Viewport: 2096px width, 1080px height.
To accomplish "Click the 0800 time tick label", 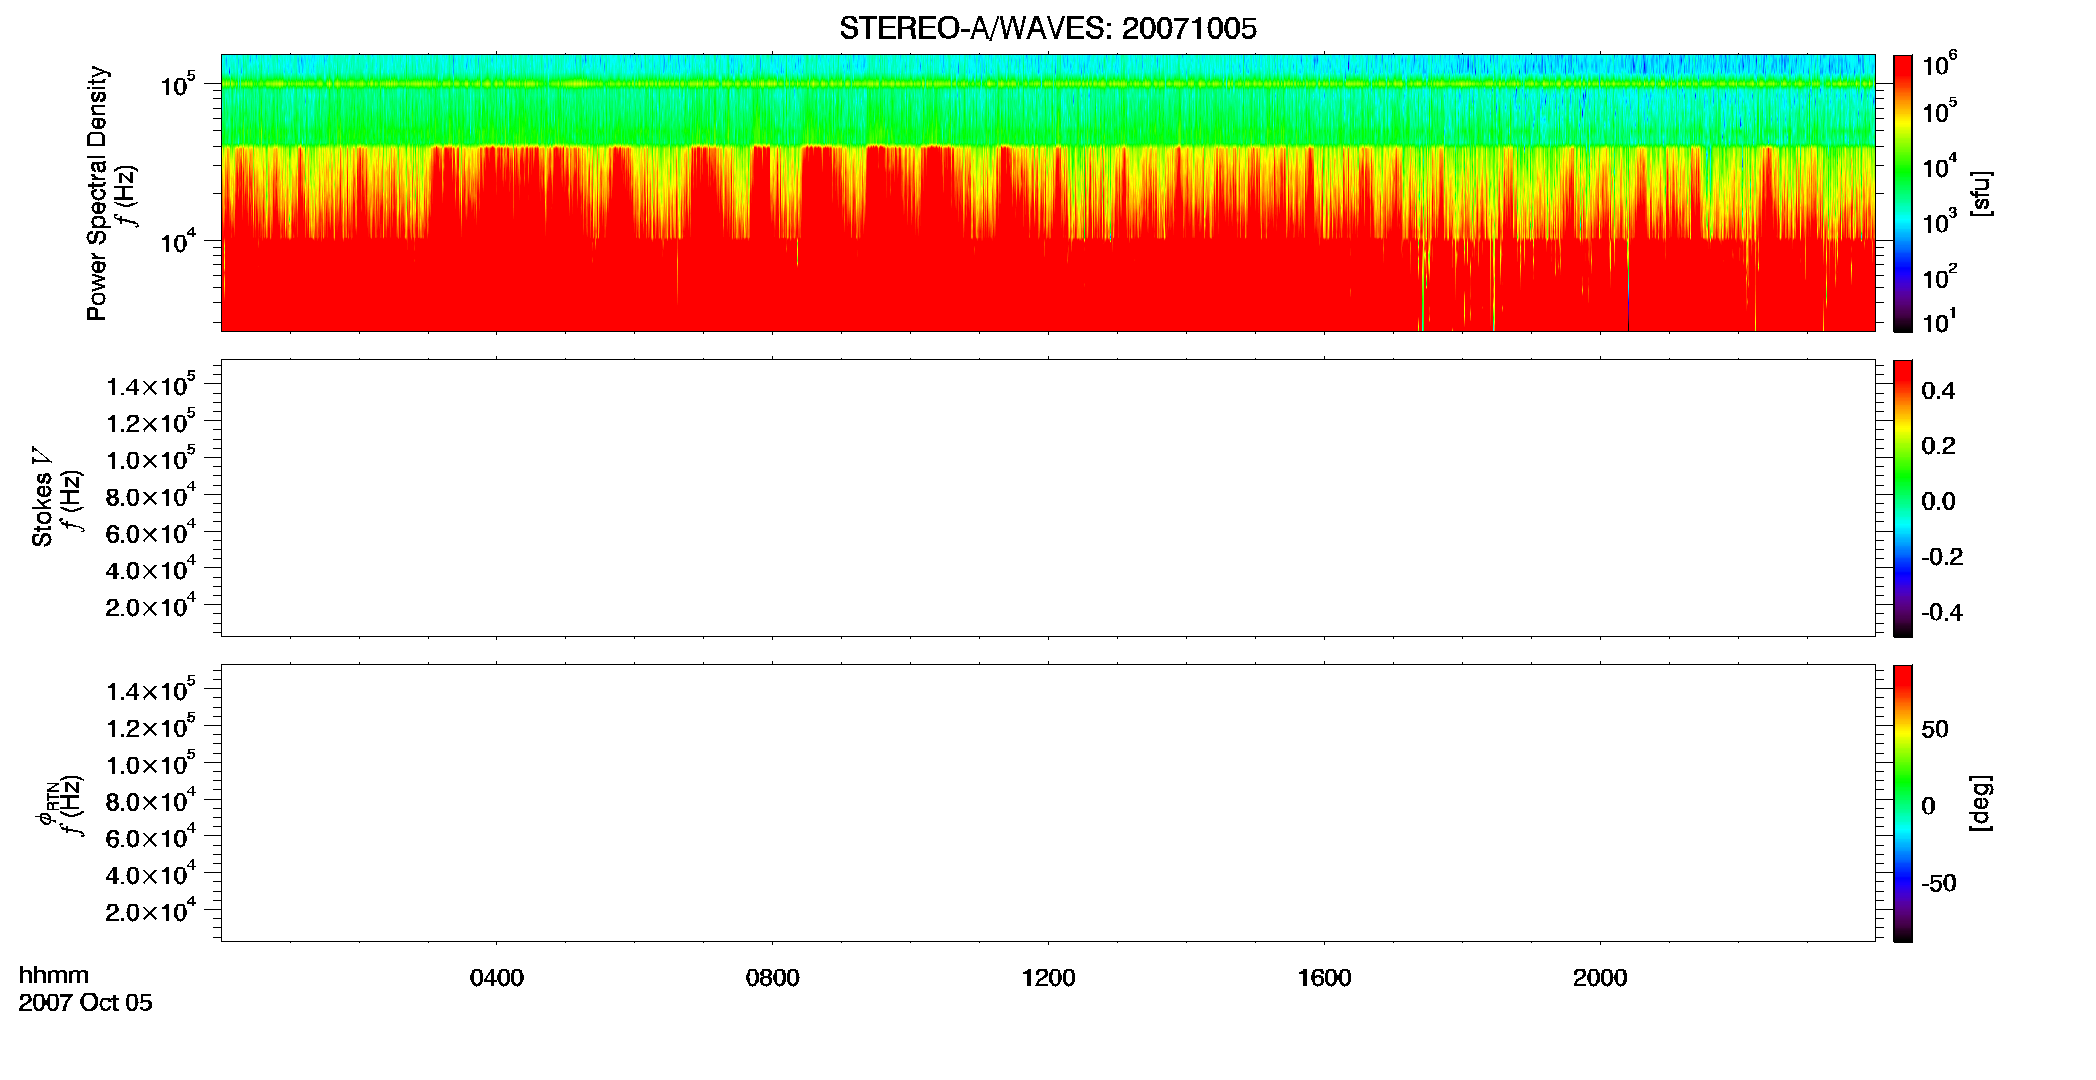I will (x=772, y=978).
